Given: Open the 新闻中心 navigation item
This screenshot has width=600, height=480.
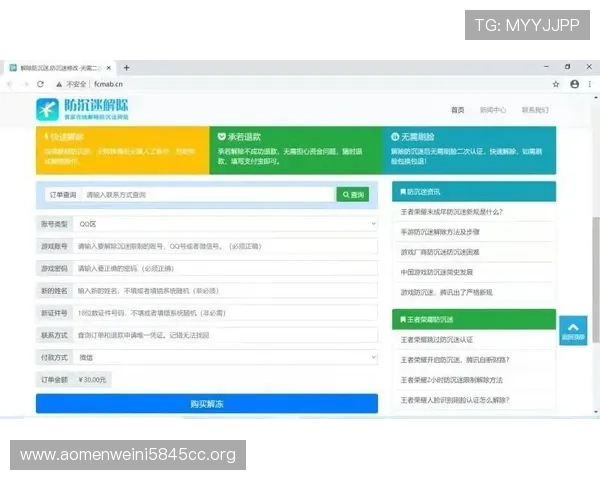Looking at the screenshot, I should click(x=493, y=110).
